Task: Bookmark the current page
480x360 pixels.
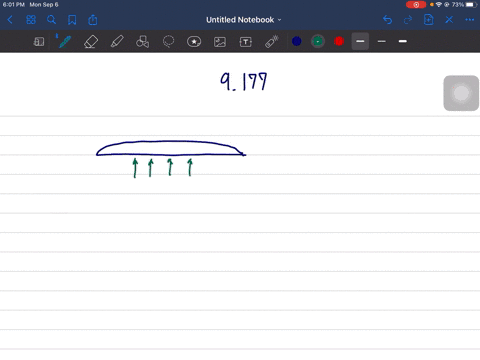Action: 72,20
